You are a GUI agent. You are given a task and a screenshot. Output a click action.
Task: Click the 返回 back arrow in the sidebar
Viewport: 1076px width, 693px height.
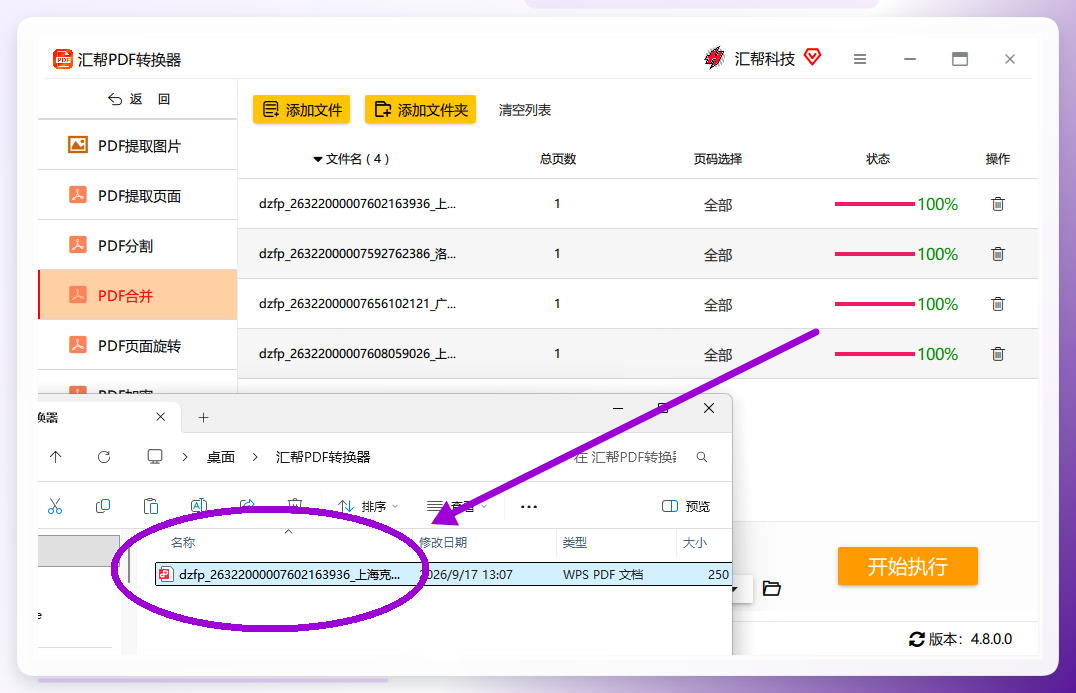click(x=115, y=99)
